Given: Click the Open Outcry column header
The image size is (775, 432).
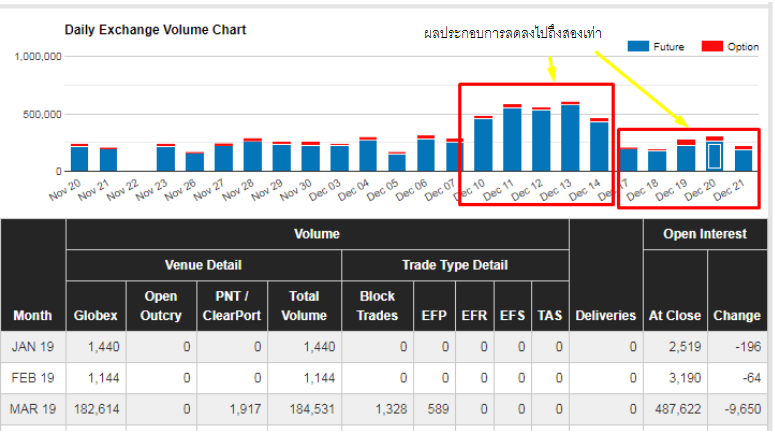Looking at the screenshot, I should (x=161, y=305).
